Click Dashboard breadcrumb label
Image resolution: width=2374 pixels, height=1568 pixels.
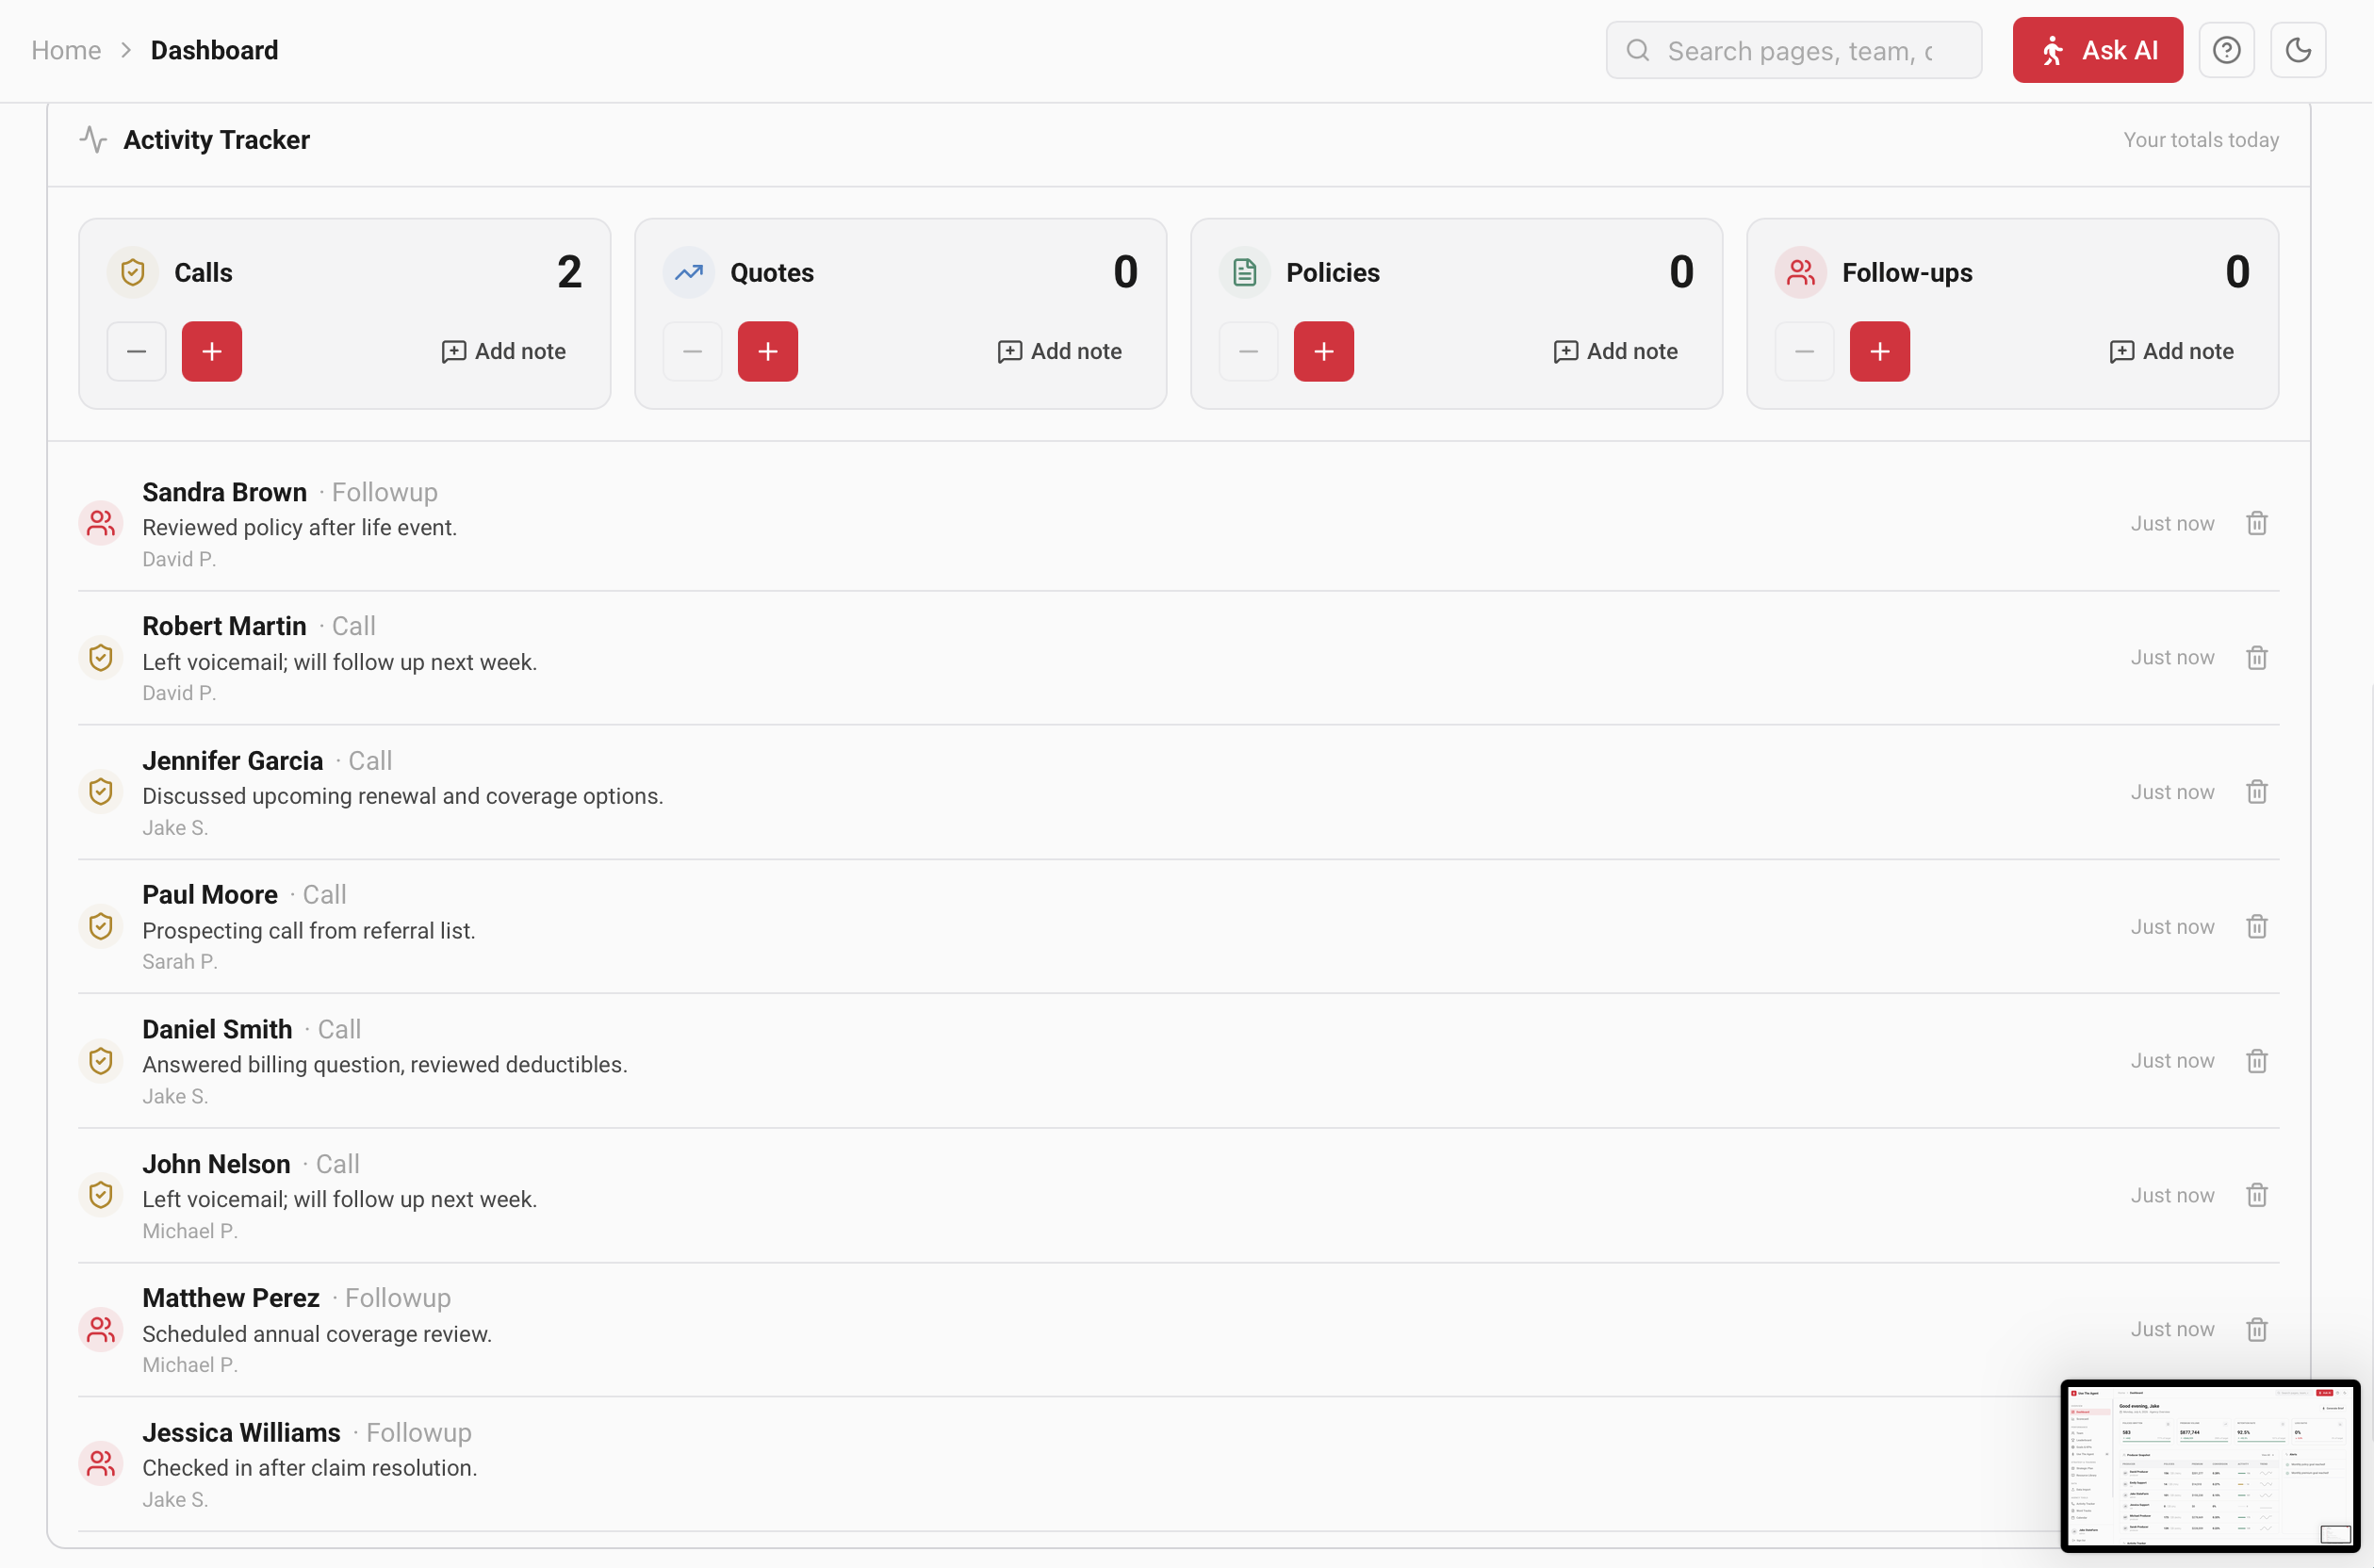tap(214, 50)
